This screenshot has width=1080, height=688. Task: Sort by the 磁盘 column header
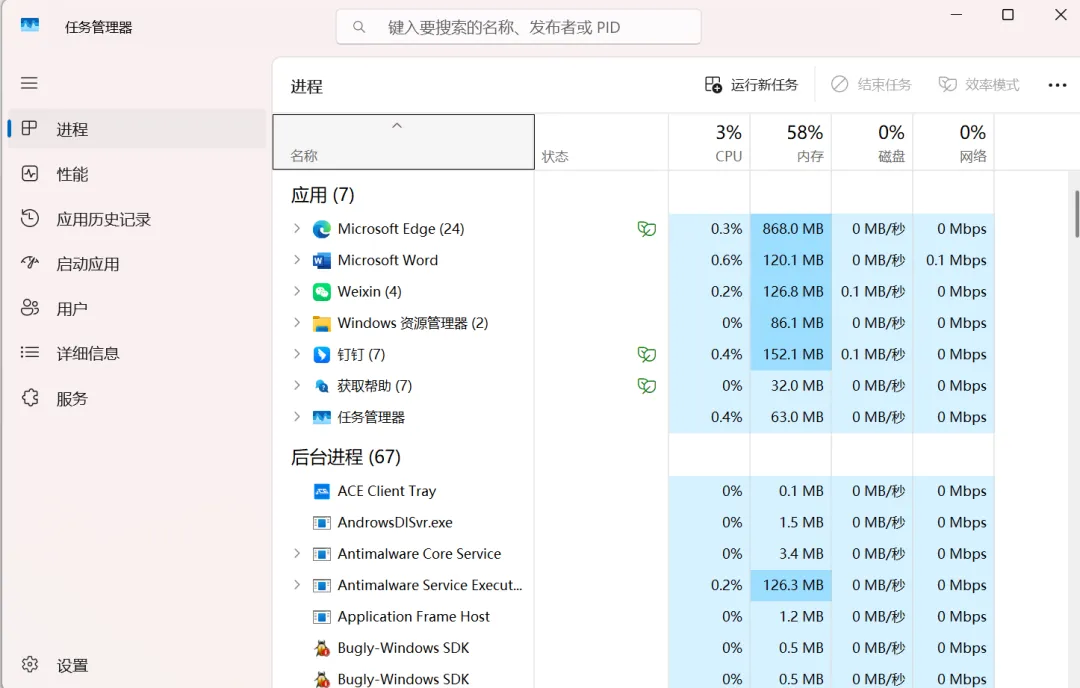click(x=872, y=143)
